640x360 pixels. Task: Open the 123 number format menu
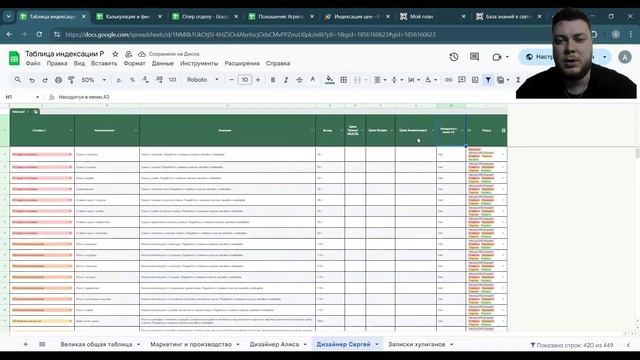(x=172, y=80)
